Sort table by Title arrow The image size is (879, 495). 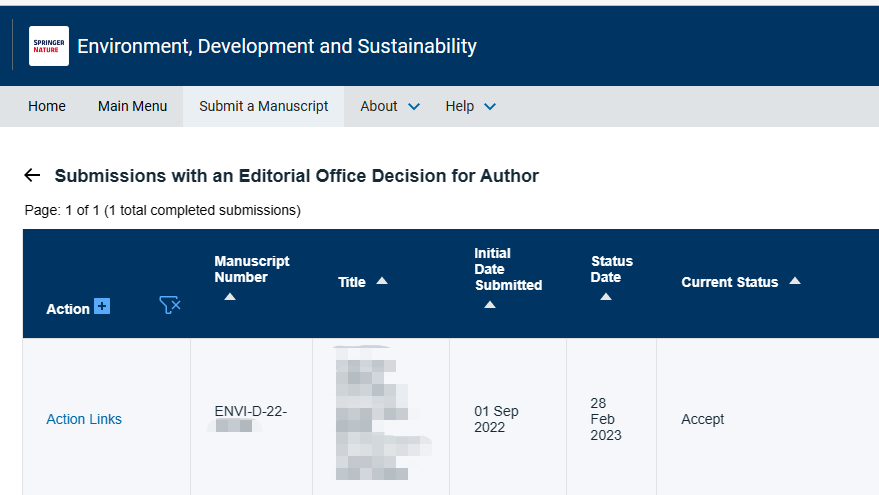click(381, 281)
